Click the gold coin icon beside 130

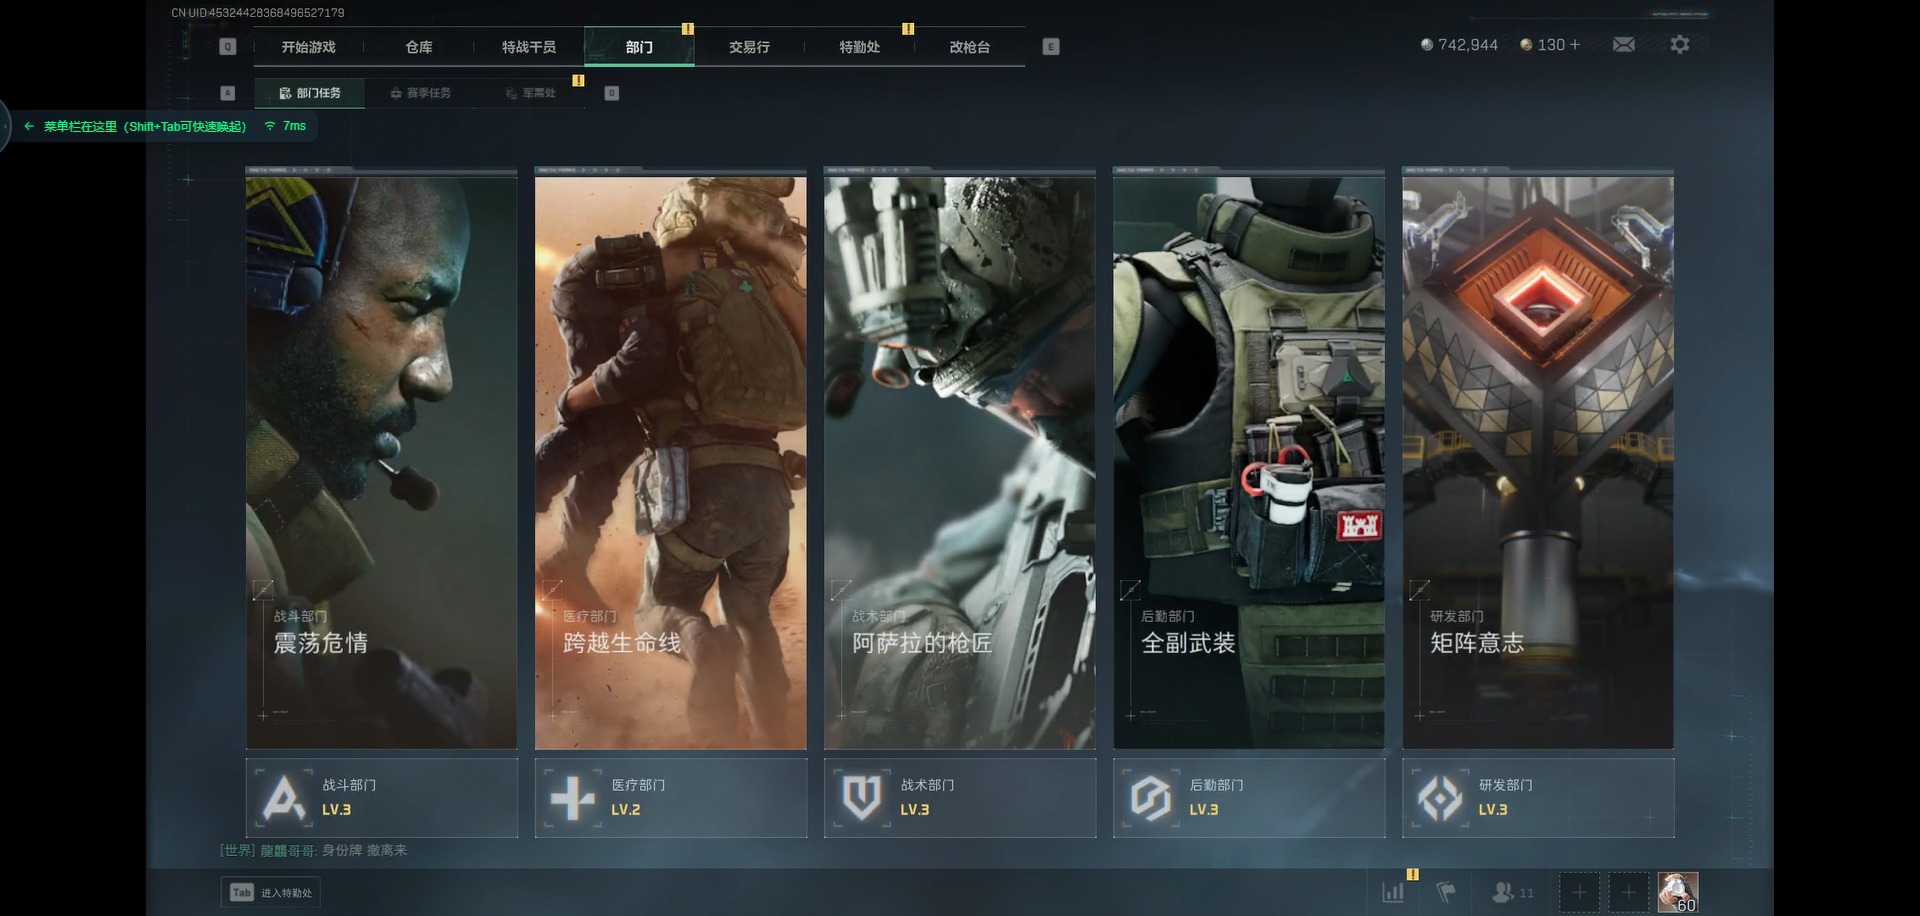[1526, 45]
